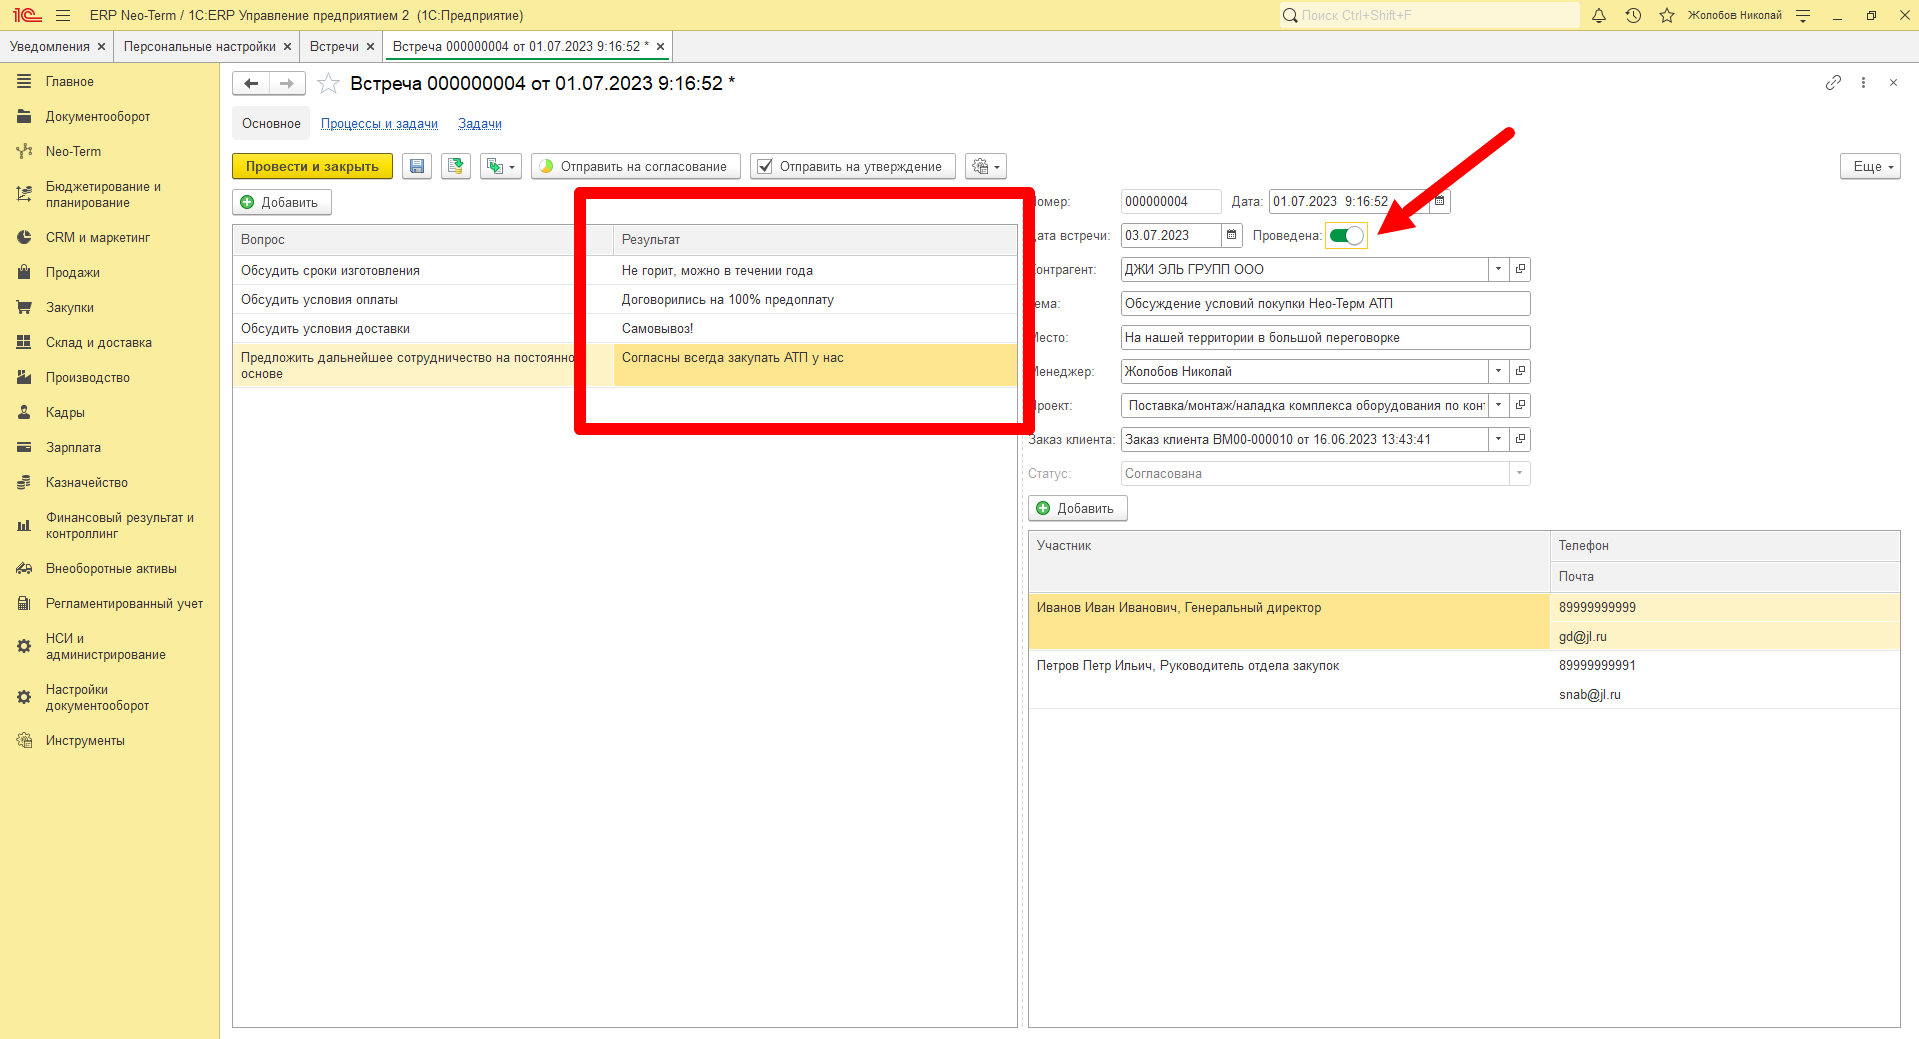Image resolution: width=1919 pixels, height=1039 pixels.
Task: Toggle the Проведена switch
Action: point(1346,236)
